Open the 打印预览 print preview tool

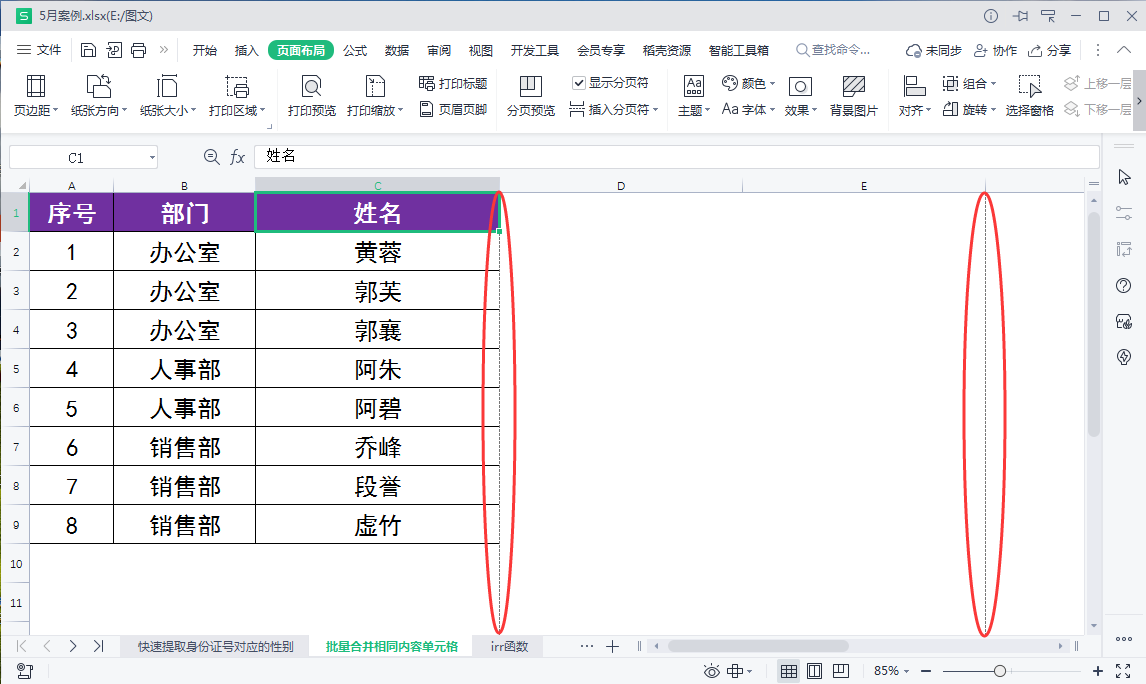[311, 96]
